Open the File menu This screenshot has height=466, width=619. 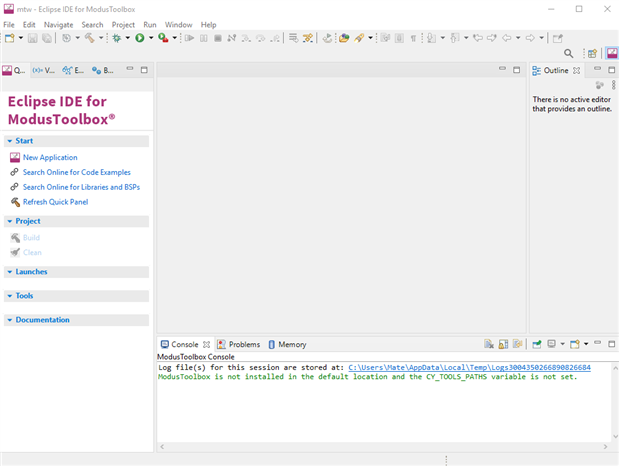9,24
